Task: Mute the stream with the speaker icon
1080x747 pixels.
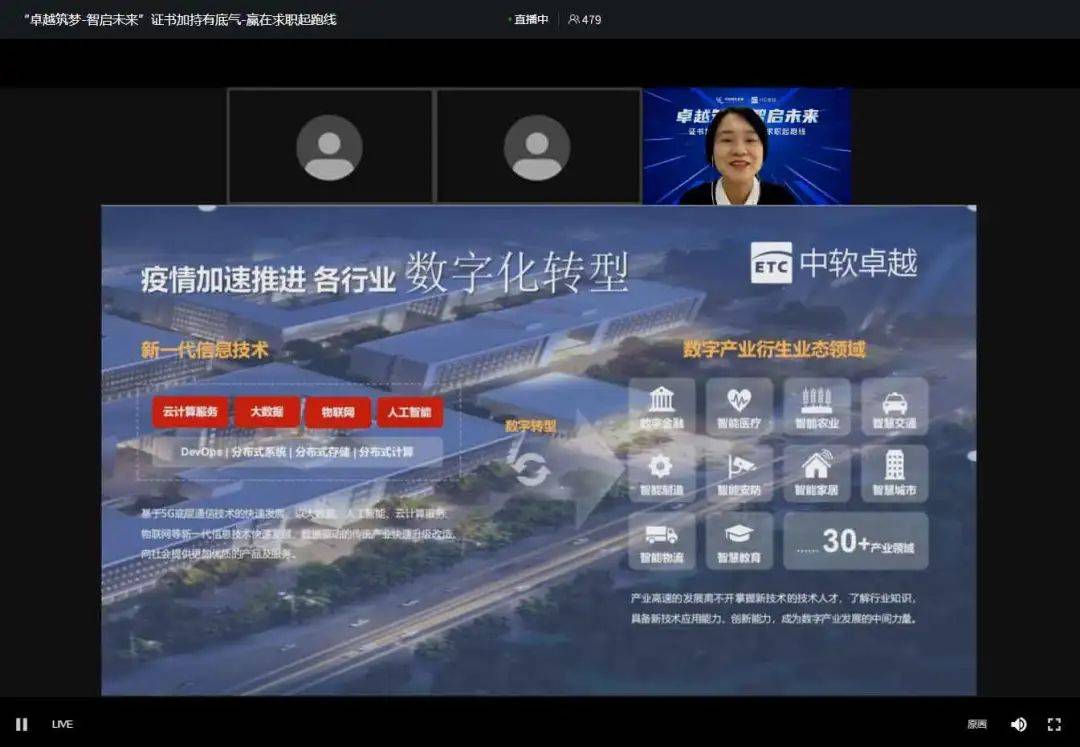Action: [x=1018, y=724]
